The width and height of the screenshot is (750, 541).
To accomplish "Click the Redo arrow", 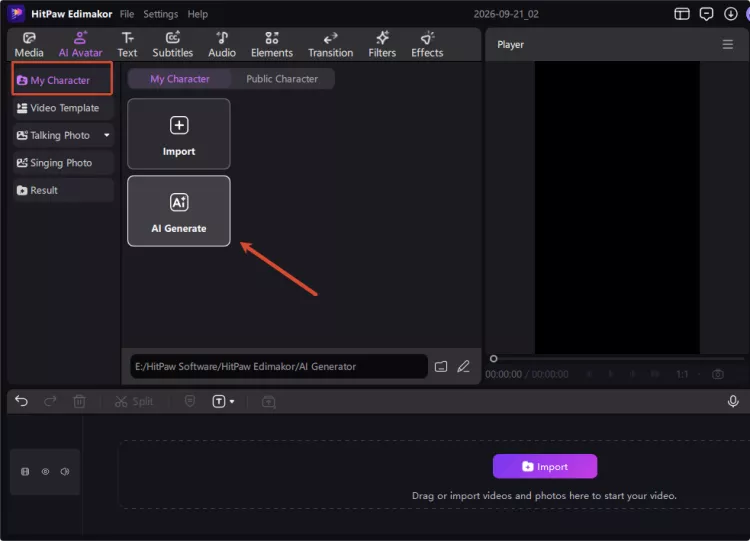I will pos(50,401).
